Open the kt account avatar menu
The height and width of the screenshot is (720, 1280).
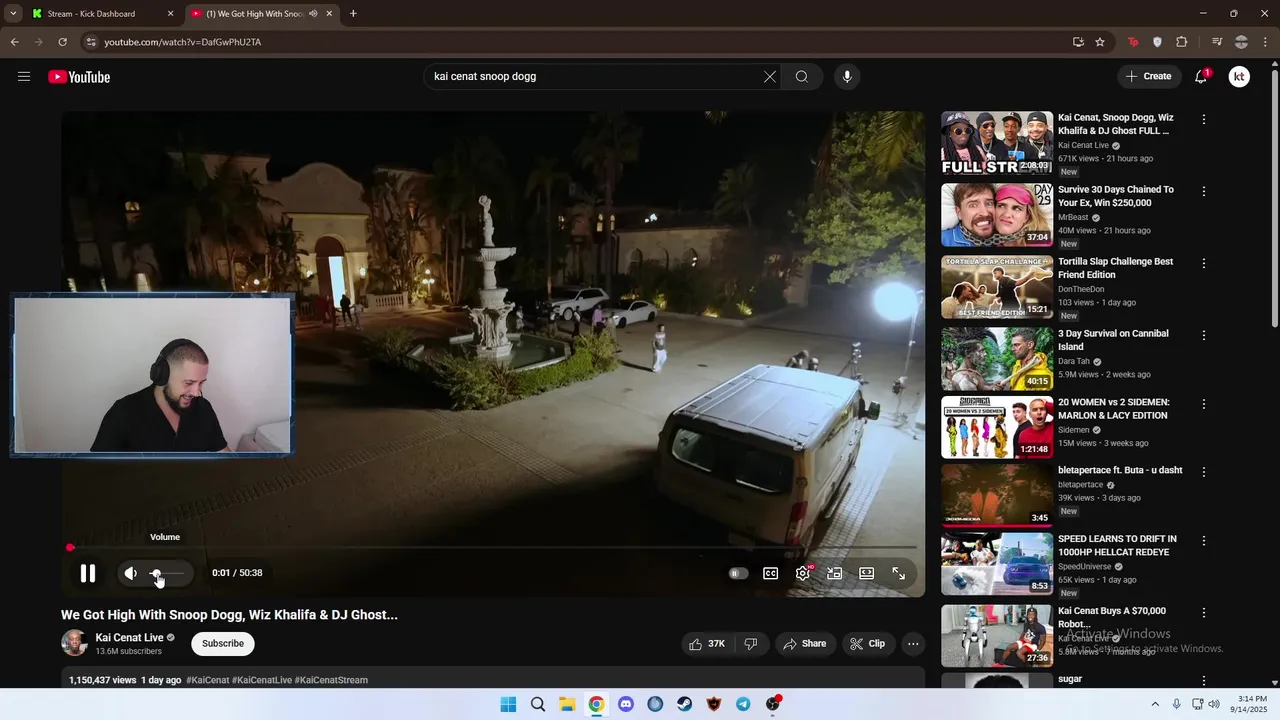1239,76
